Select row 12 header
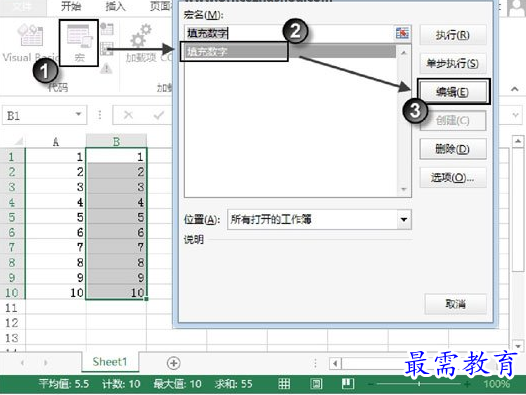Screen dimensions: 526x395 [12, 323]
